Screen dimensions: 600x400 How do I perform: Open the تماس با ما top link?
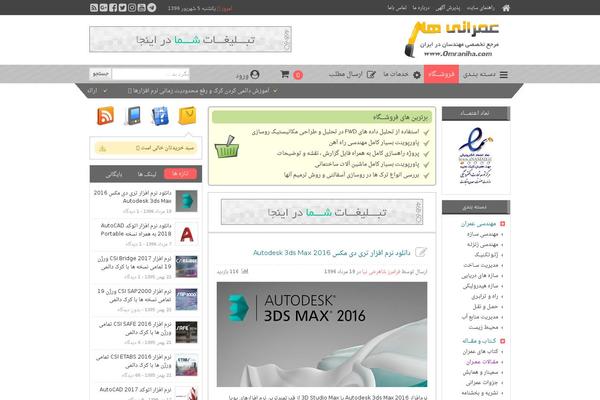coord(397,8)
